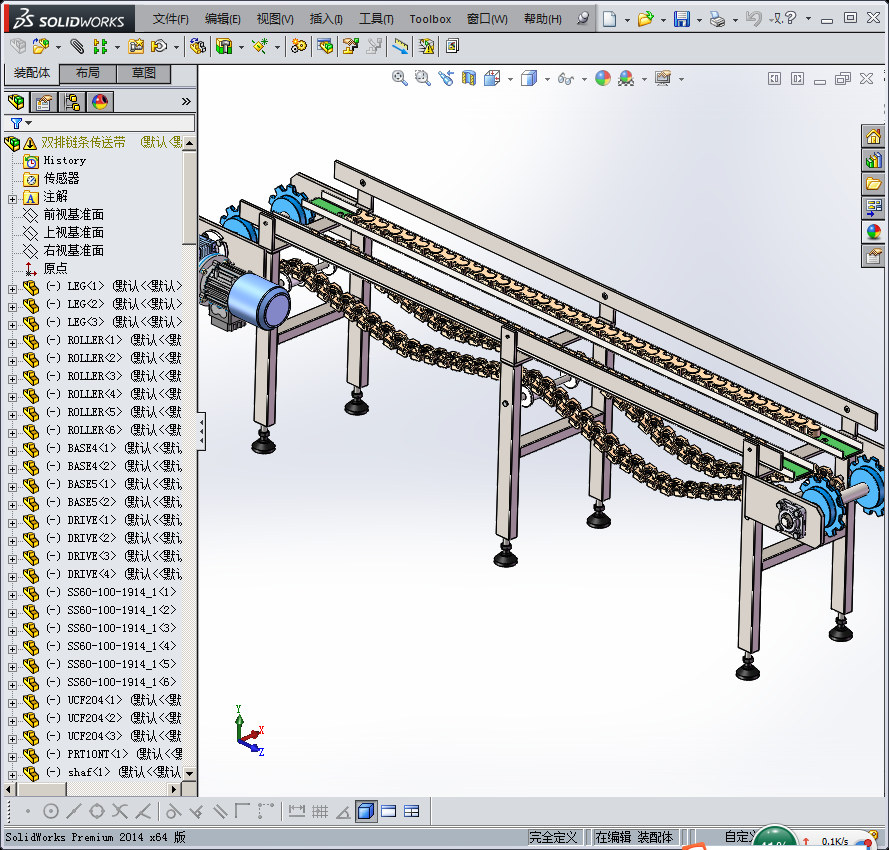The image size is (889, 850).
Task: Toggle the shaded with edges display button
Action: [366, 811]
